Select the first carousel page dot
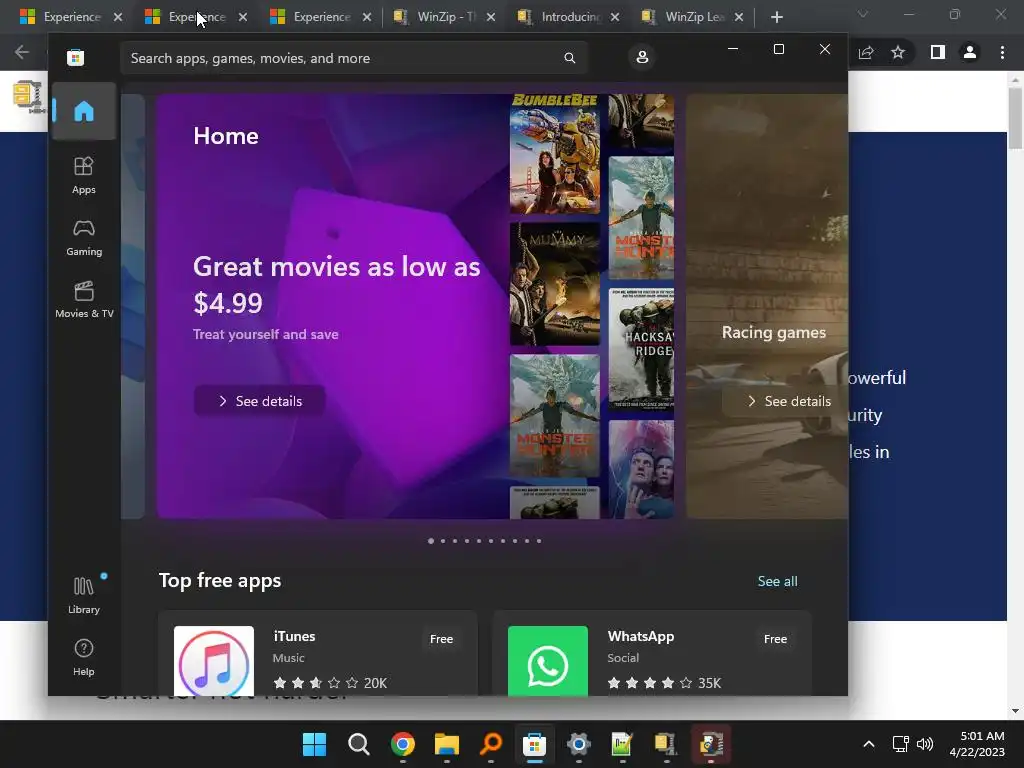Screen dimensions: 1024x768 pyautogui.click(x=431, y=541)
